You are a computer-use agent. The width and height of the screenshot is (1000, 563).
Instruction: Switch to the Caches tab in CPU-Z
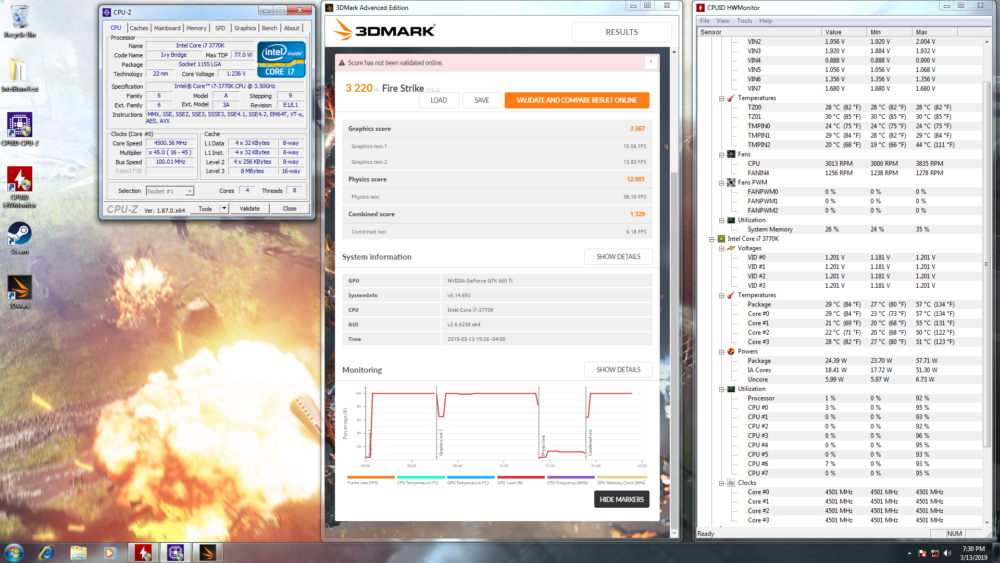[138, 28]
